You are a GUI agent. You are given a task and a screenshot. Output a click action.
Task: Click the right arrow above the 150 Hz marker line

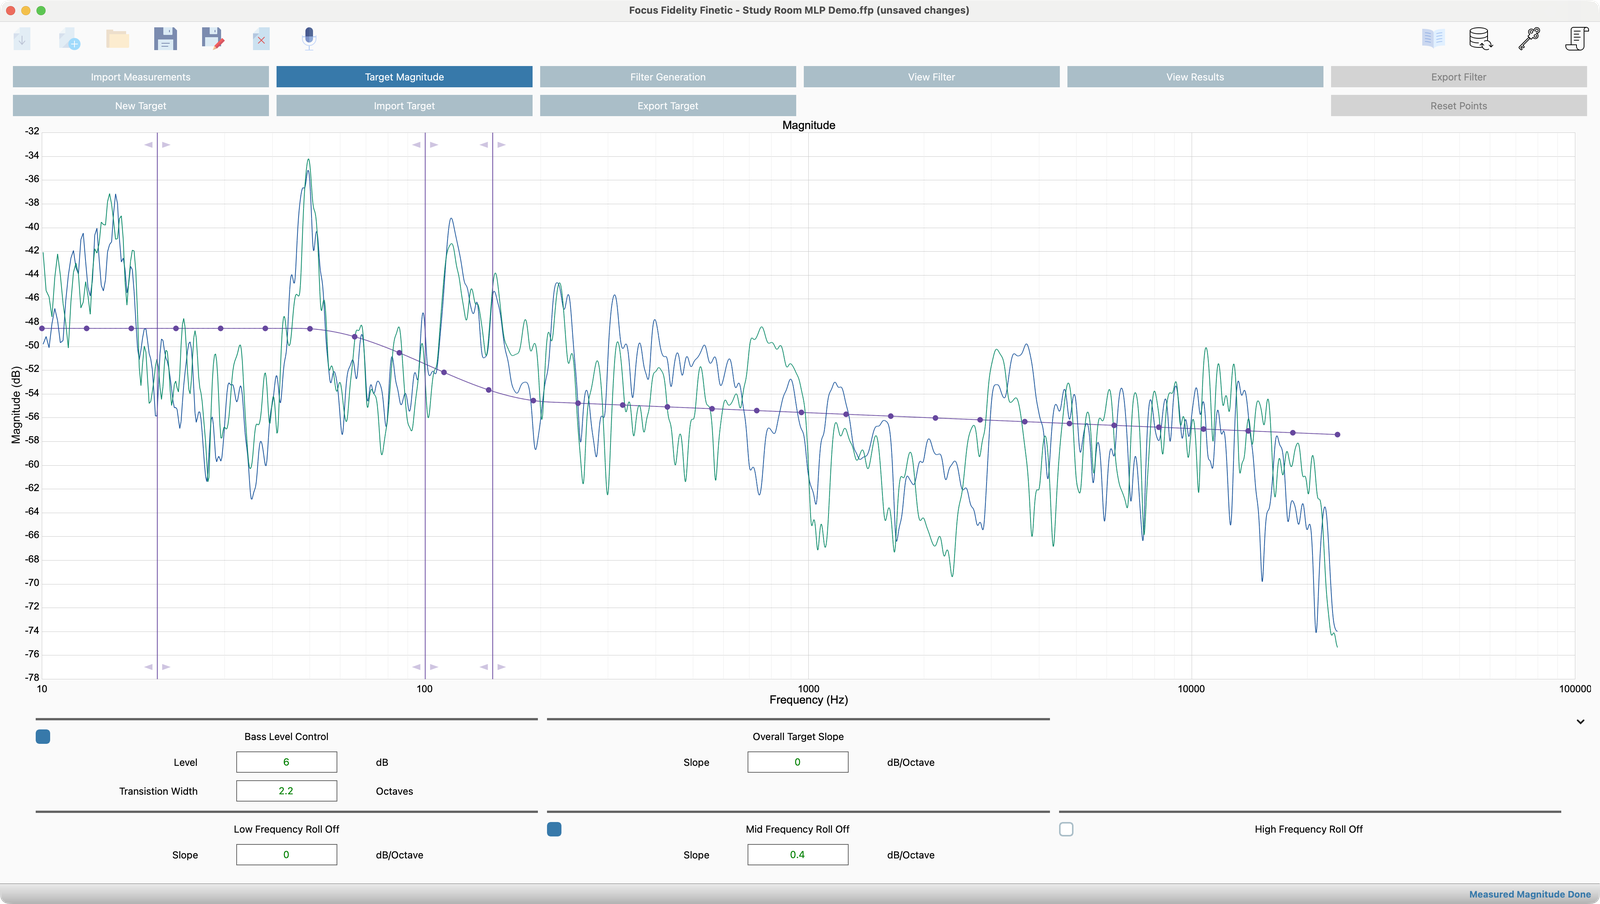501,145
